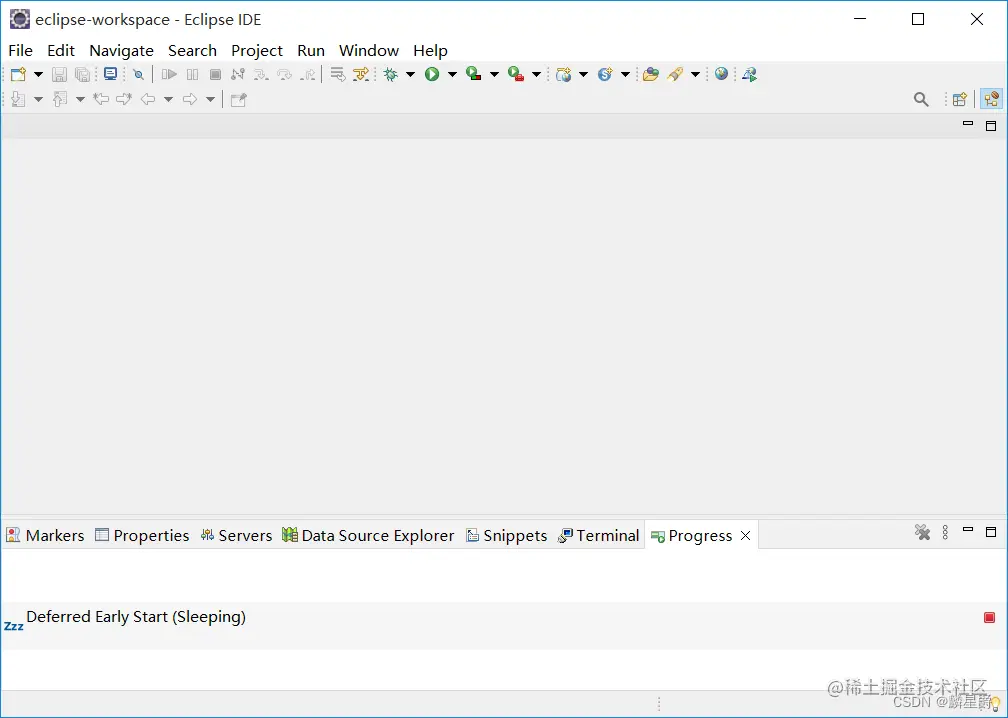
Task: Click the Debug bug icon
Action: click(x=390, y=75)
